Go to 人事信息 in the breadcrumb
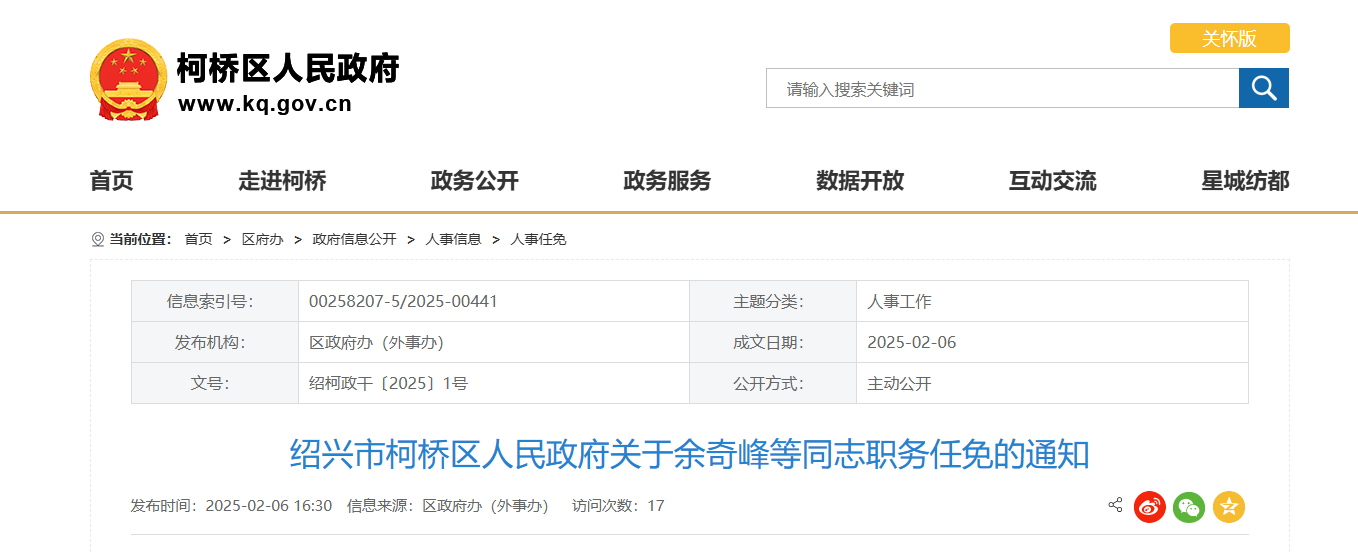 (453, 239)
